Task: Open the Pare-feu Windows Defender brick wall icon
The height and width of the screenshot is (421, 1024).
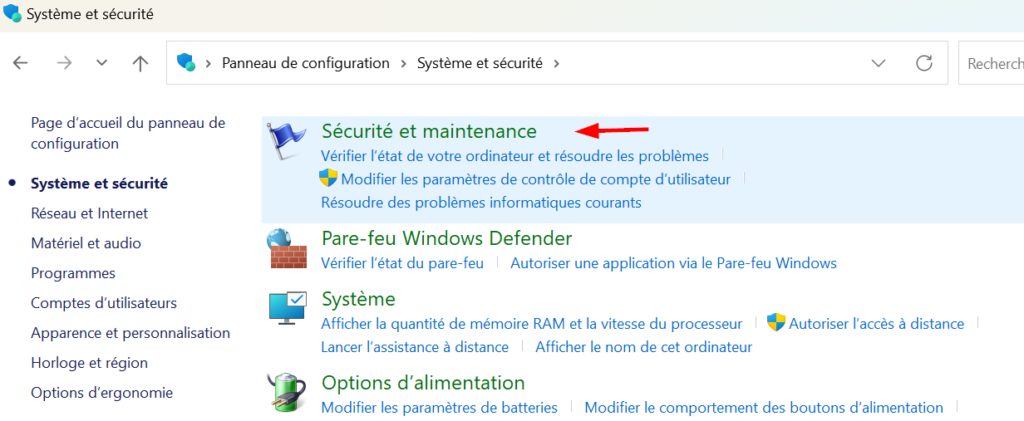Action: [287, 248]
